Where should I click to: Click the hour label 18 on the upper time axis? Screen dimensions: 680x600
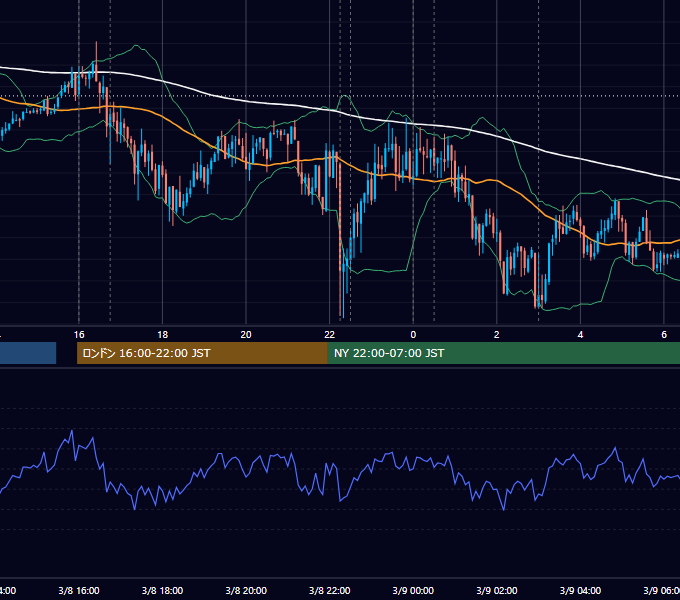click(162, 335)
